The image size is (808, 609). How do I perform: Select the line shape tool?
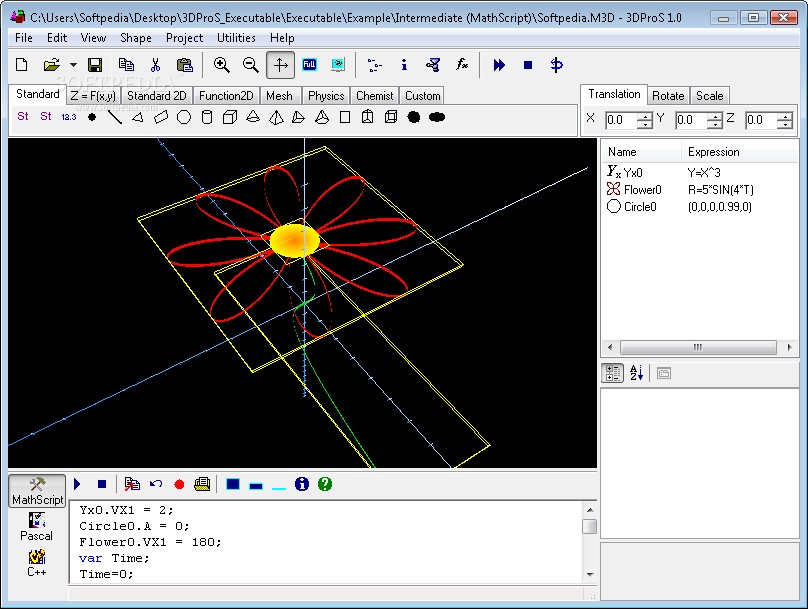115,117
